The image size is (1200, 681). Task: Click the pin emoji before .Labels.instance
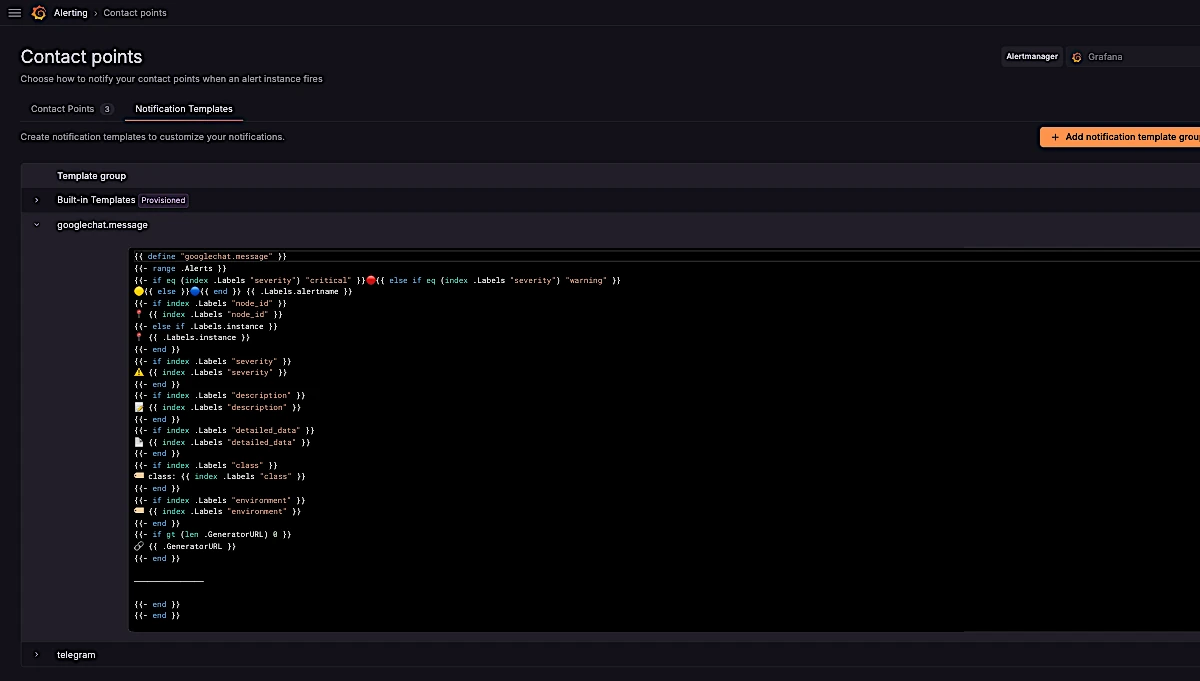(x=139, y=338)
